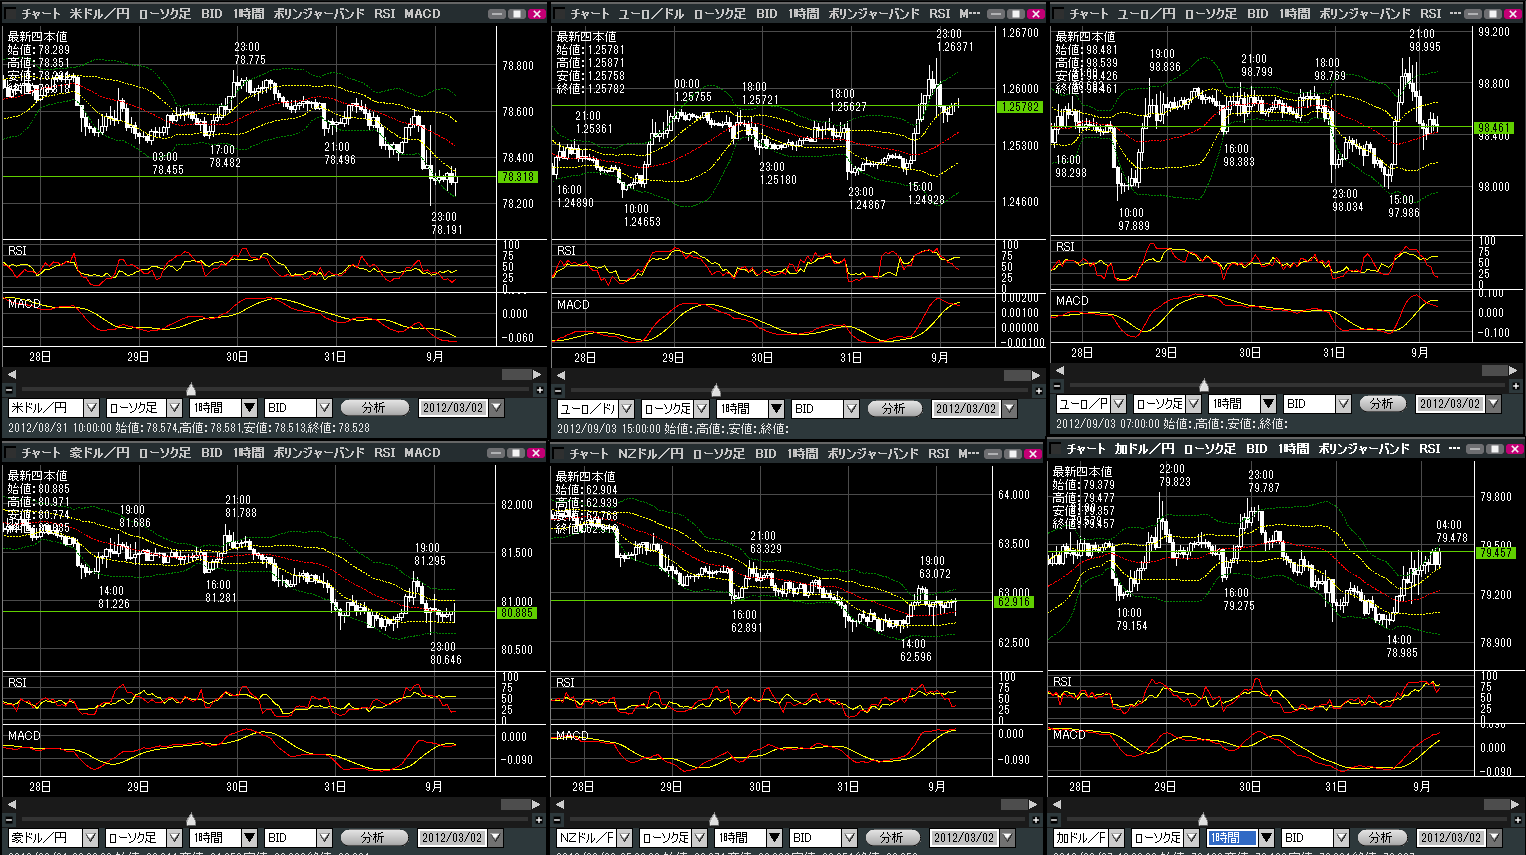
Task: Click the 分析 button under 米ドル/円 chart
Action: coord(375,408)
